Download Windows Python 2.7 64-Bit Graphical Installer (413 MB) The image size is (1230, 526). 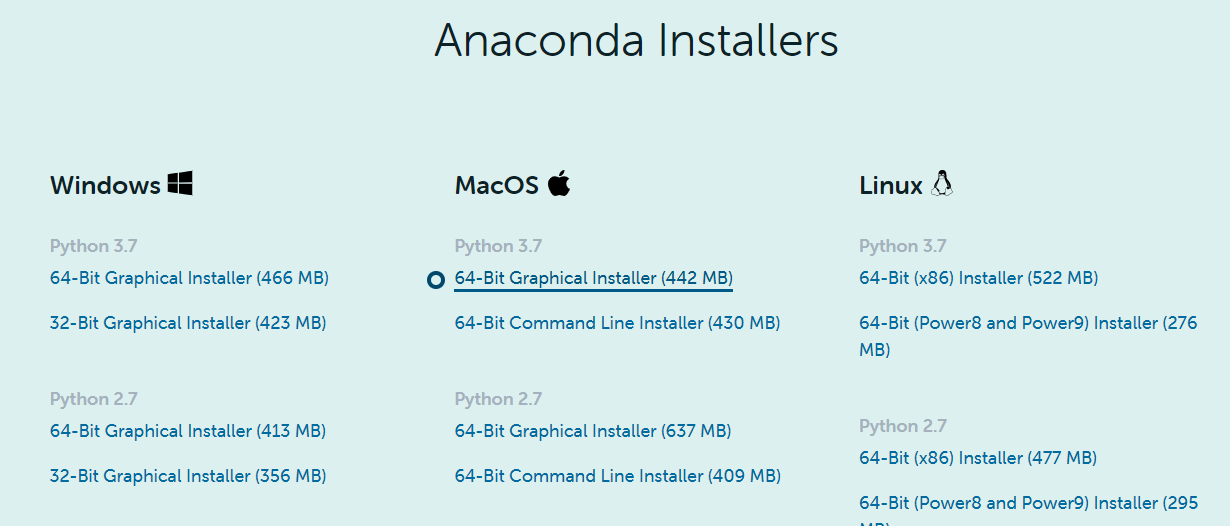pos(188,431)
